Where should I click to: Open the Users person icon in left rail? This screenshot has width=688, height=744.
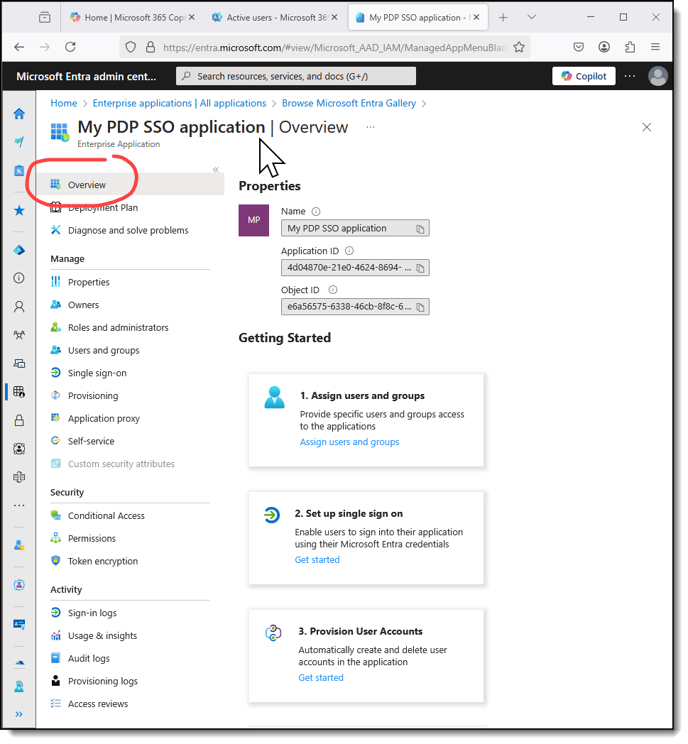pyautogui.click(x=19, y=307)
